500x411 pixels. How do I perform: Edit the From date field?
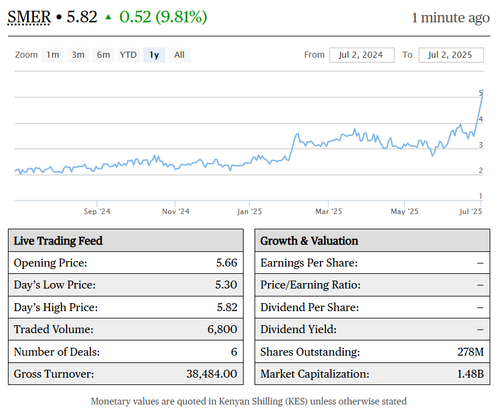tap(362, 55)
